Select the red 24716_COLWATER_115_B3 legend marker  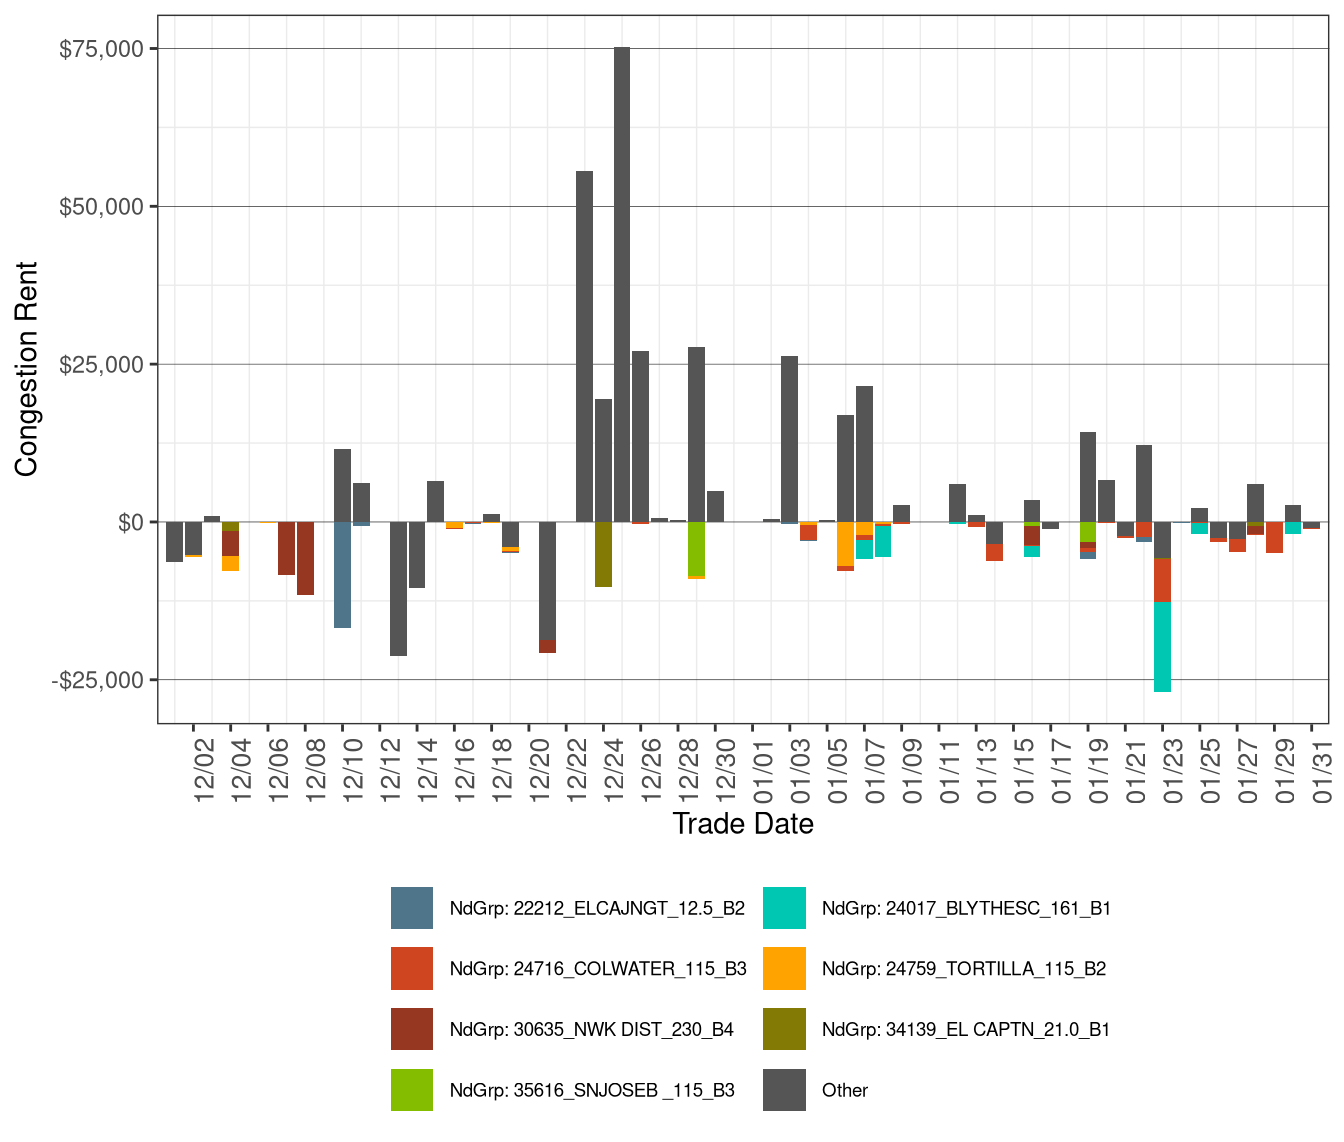[x=411, y=969]
